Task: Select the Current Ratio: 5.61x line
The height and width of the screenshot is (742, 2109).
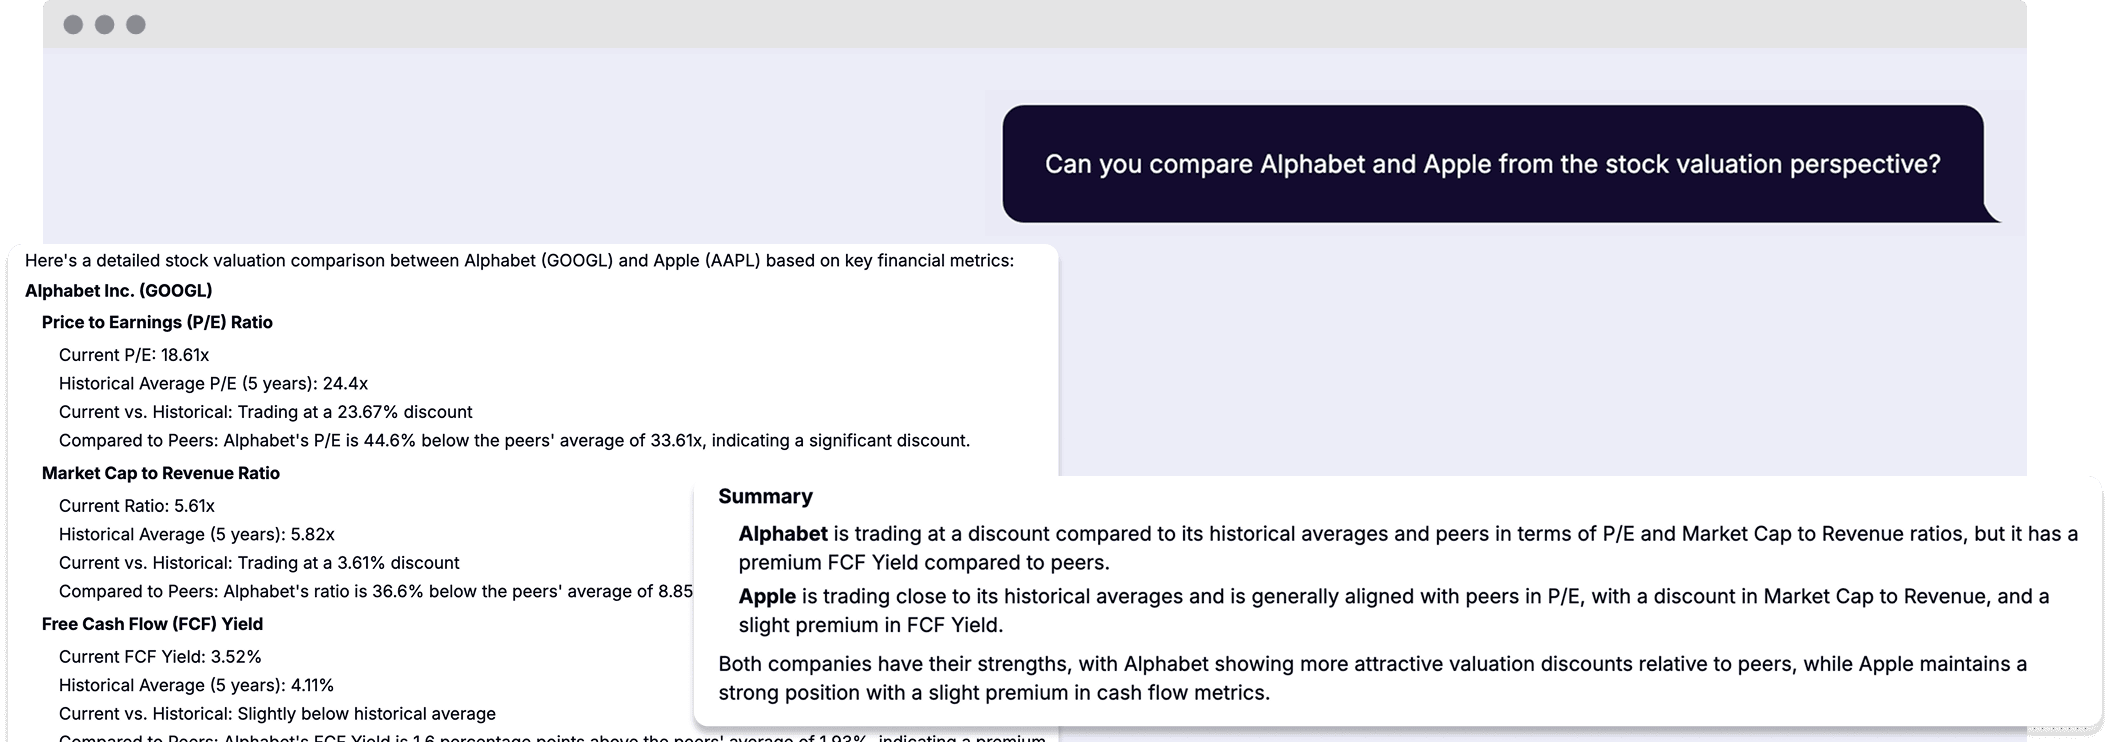Action: 137,506
